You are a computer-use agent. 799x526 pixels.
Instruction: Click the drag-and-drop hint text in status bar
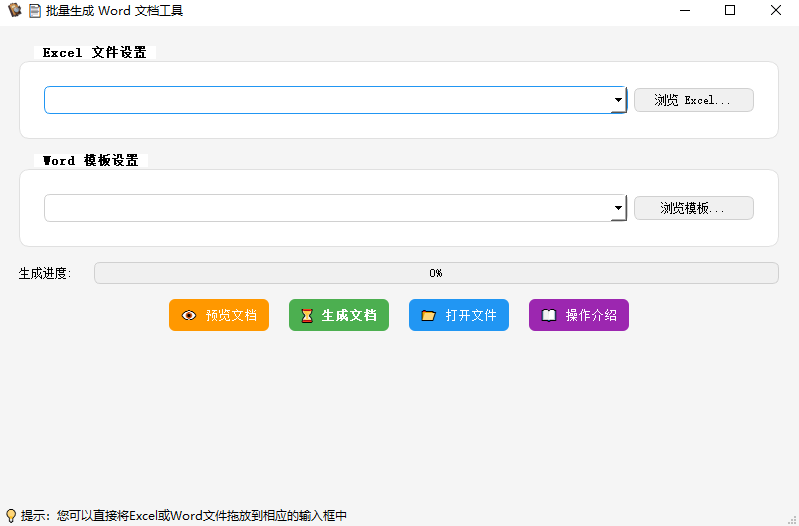tap(184, 516)
